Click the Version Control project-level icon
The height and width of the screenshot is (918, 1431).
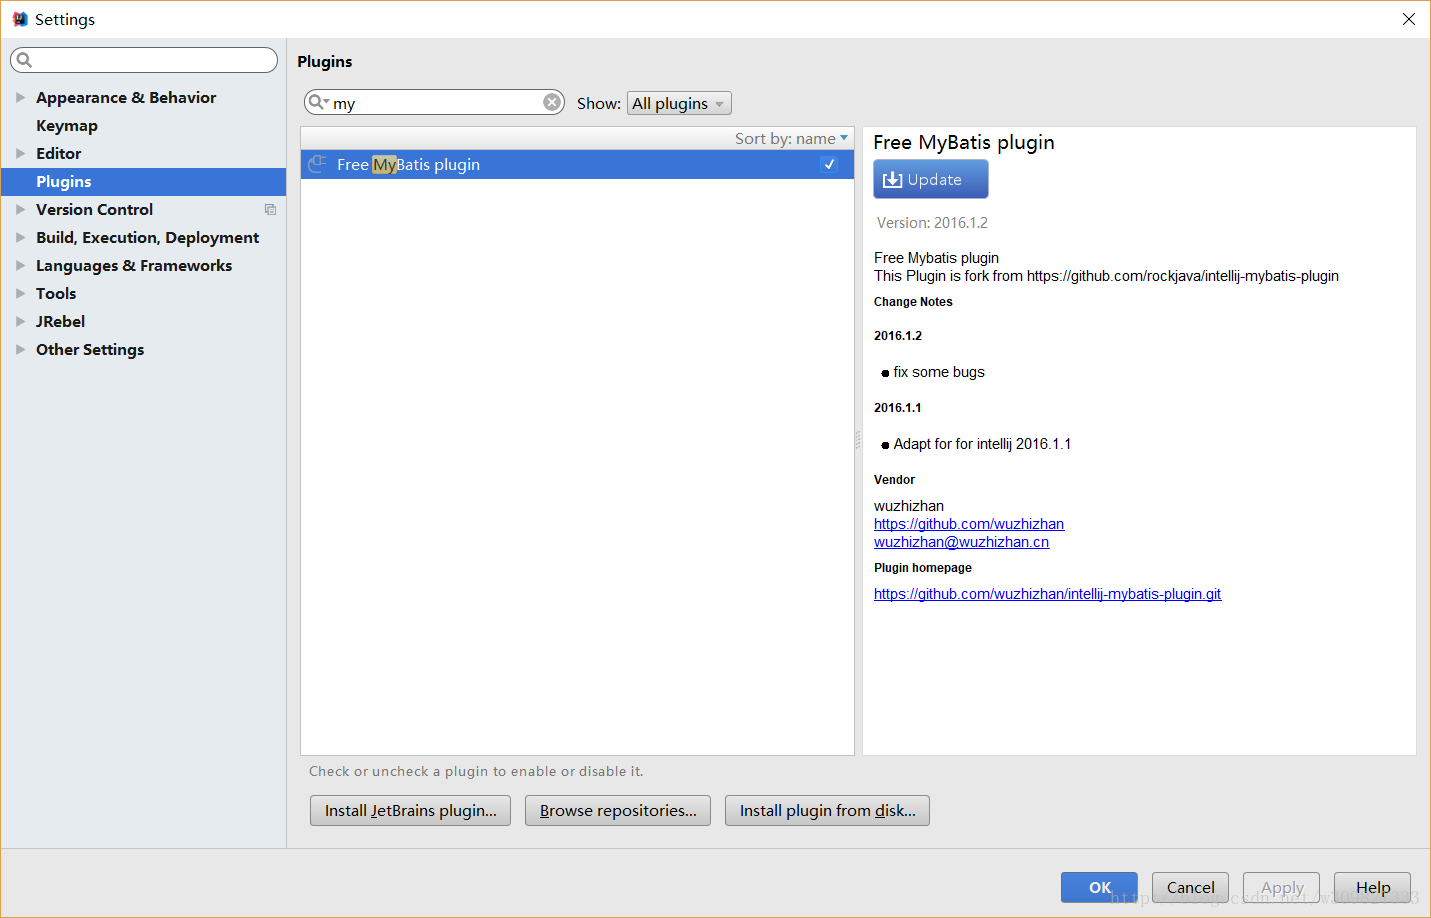tap(270, 209)
